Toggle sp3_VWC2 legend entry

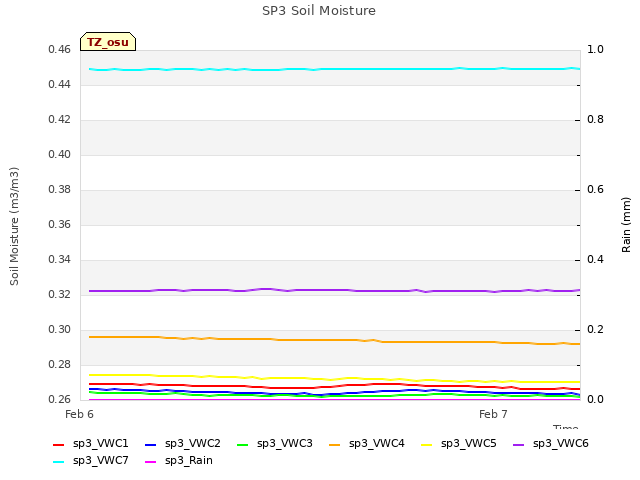point(182,444)
